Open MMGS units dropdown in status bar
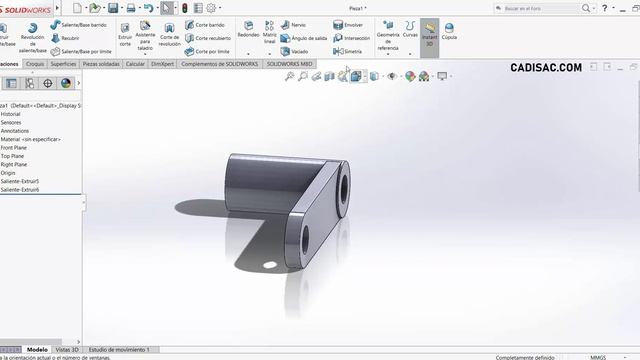The height and width of the screenshot is (360, 640). point(625,357)
